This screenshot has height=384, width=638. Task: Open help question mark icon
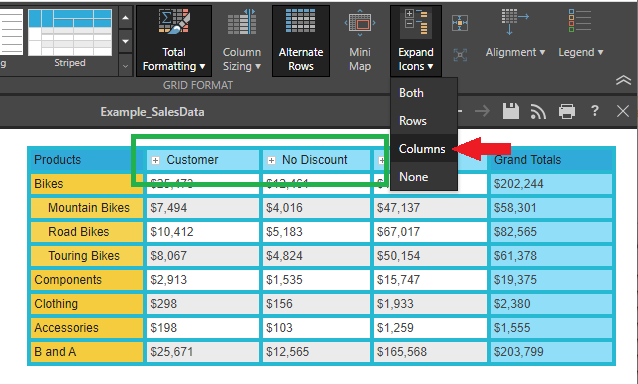coord(594,111)
